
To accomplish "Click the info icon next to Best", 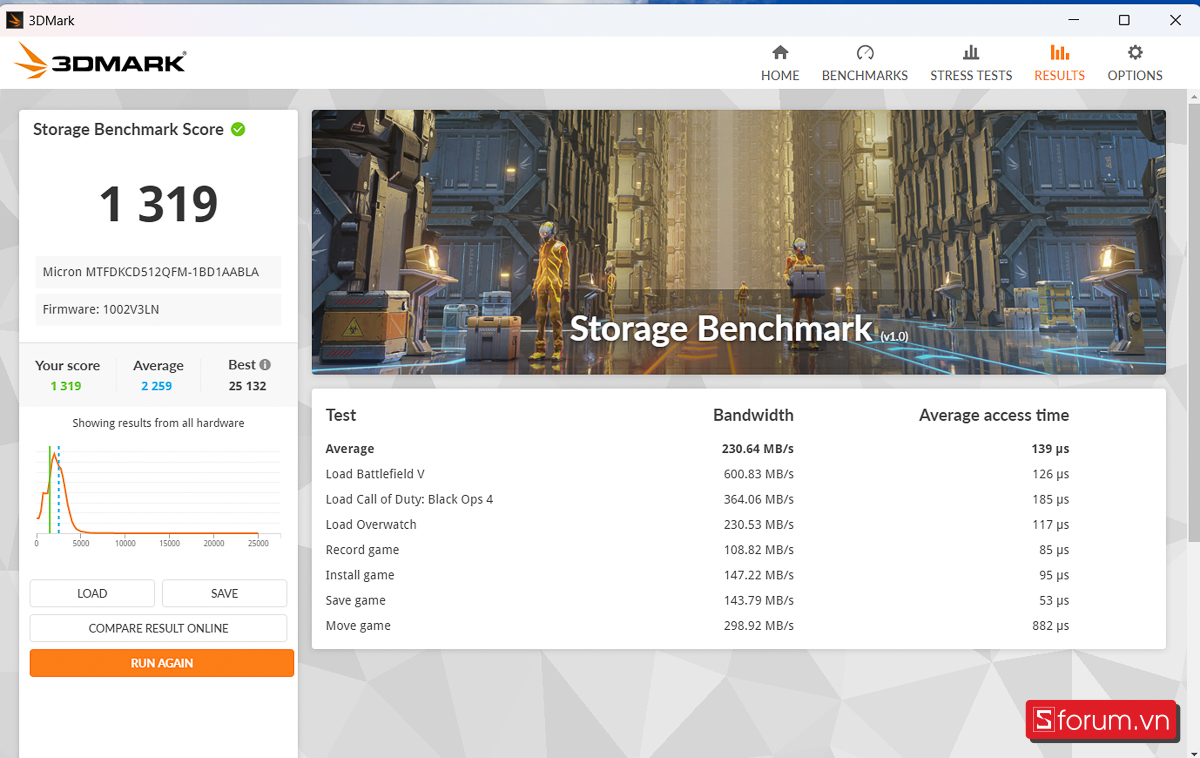I will [265, 365].
